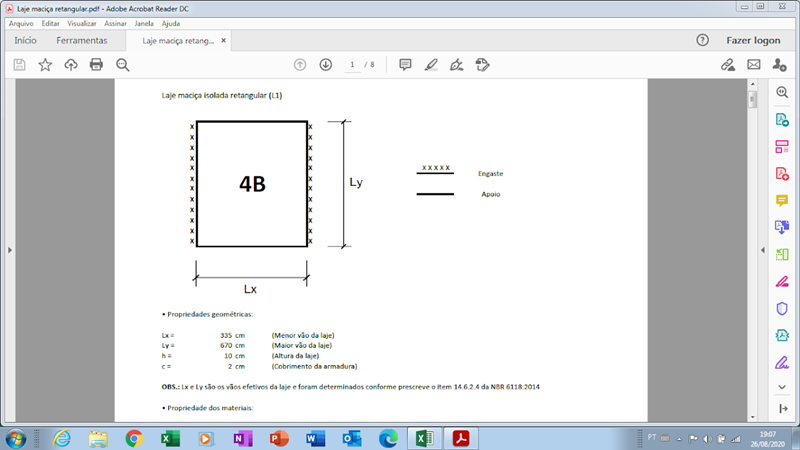Send file by email envelope icon
Image resolution: width=800 pixels, height=450 pixels.
(x=754, y=65)
